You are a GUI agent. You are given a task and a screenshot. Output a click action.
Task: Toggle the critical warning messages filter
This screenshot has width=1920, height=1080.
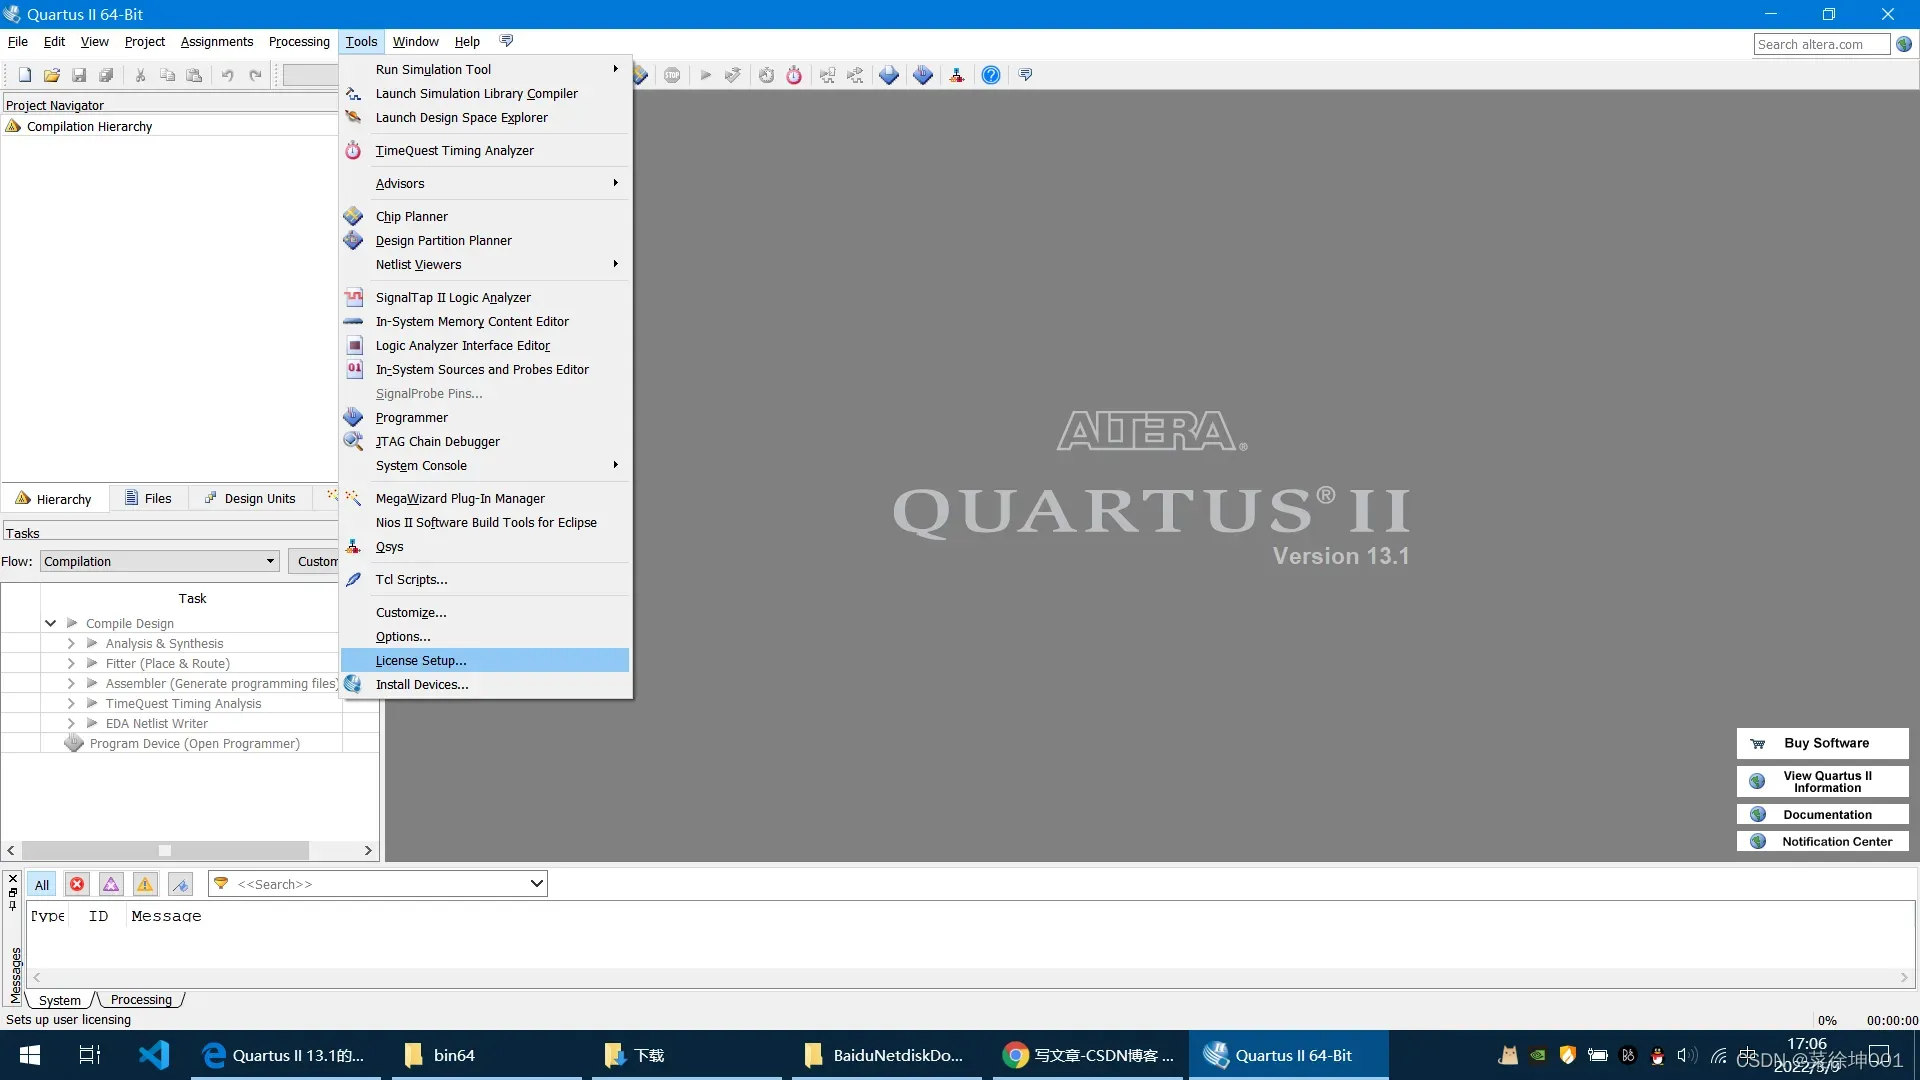click(x=111, y=884)
